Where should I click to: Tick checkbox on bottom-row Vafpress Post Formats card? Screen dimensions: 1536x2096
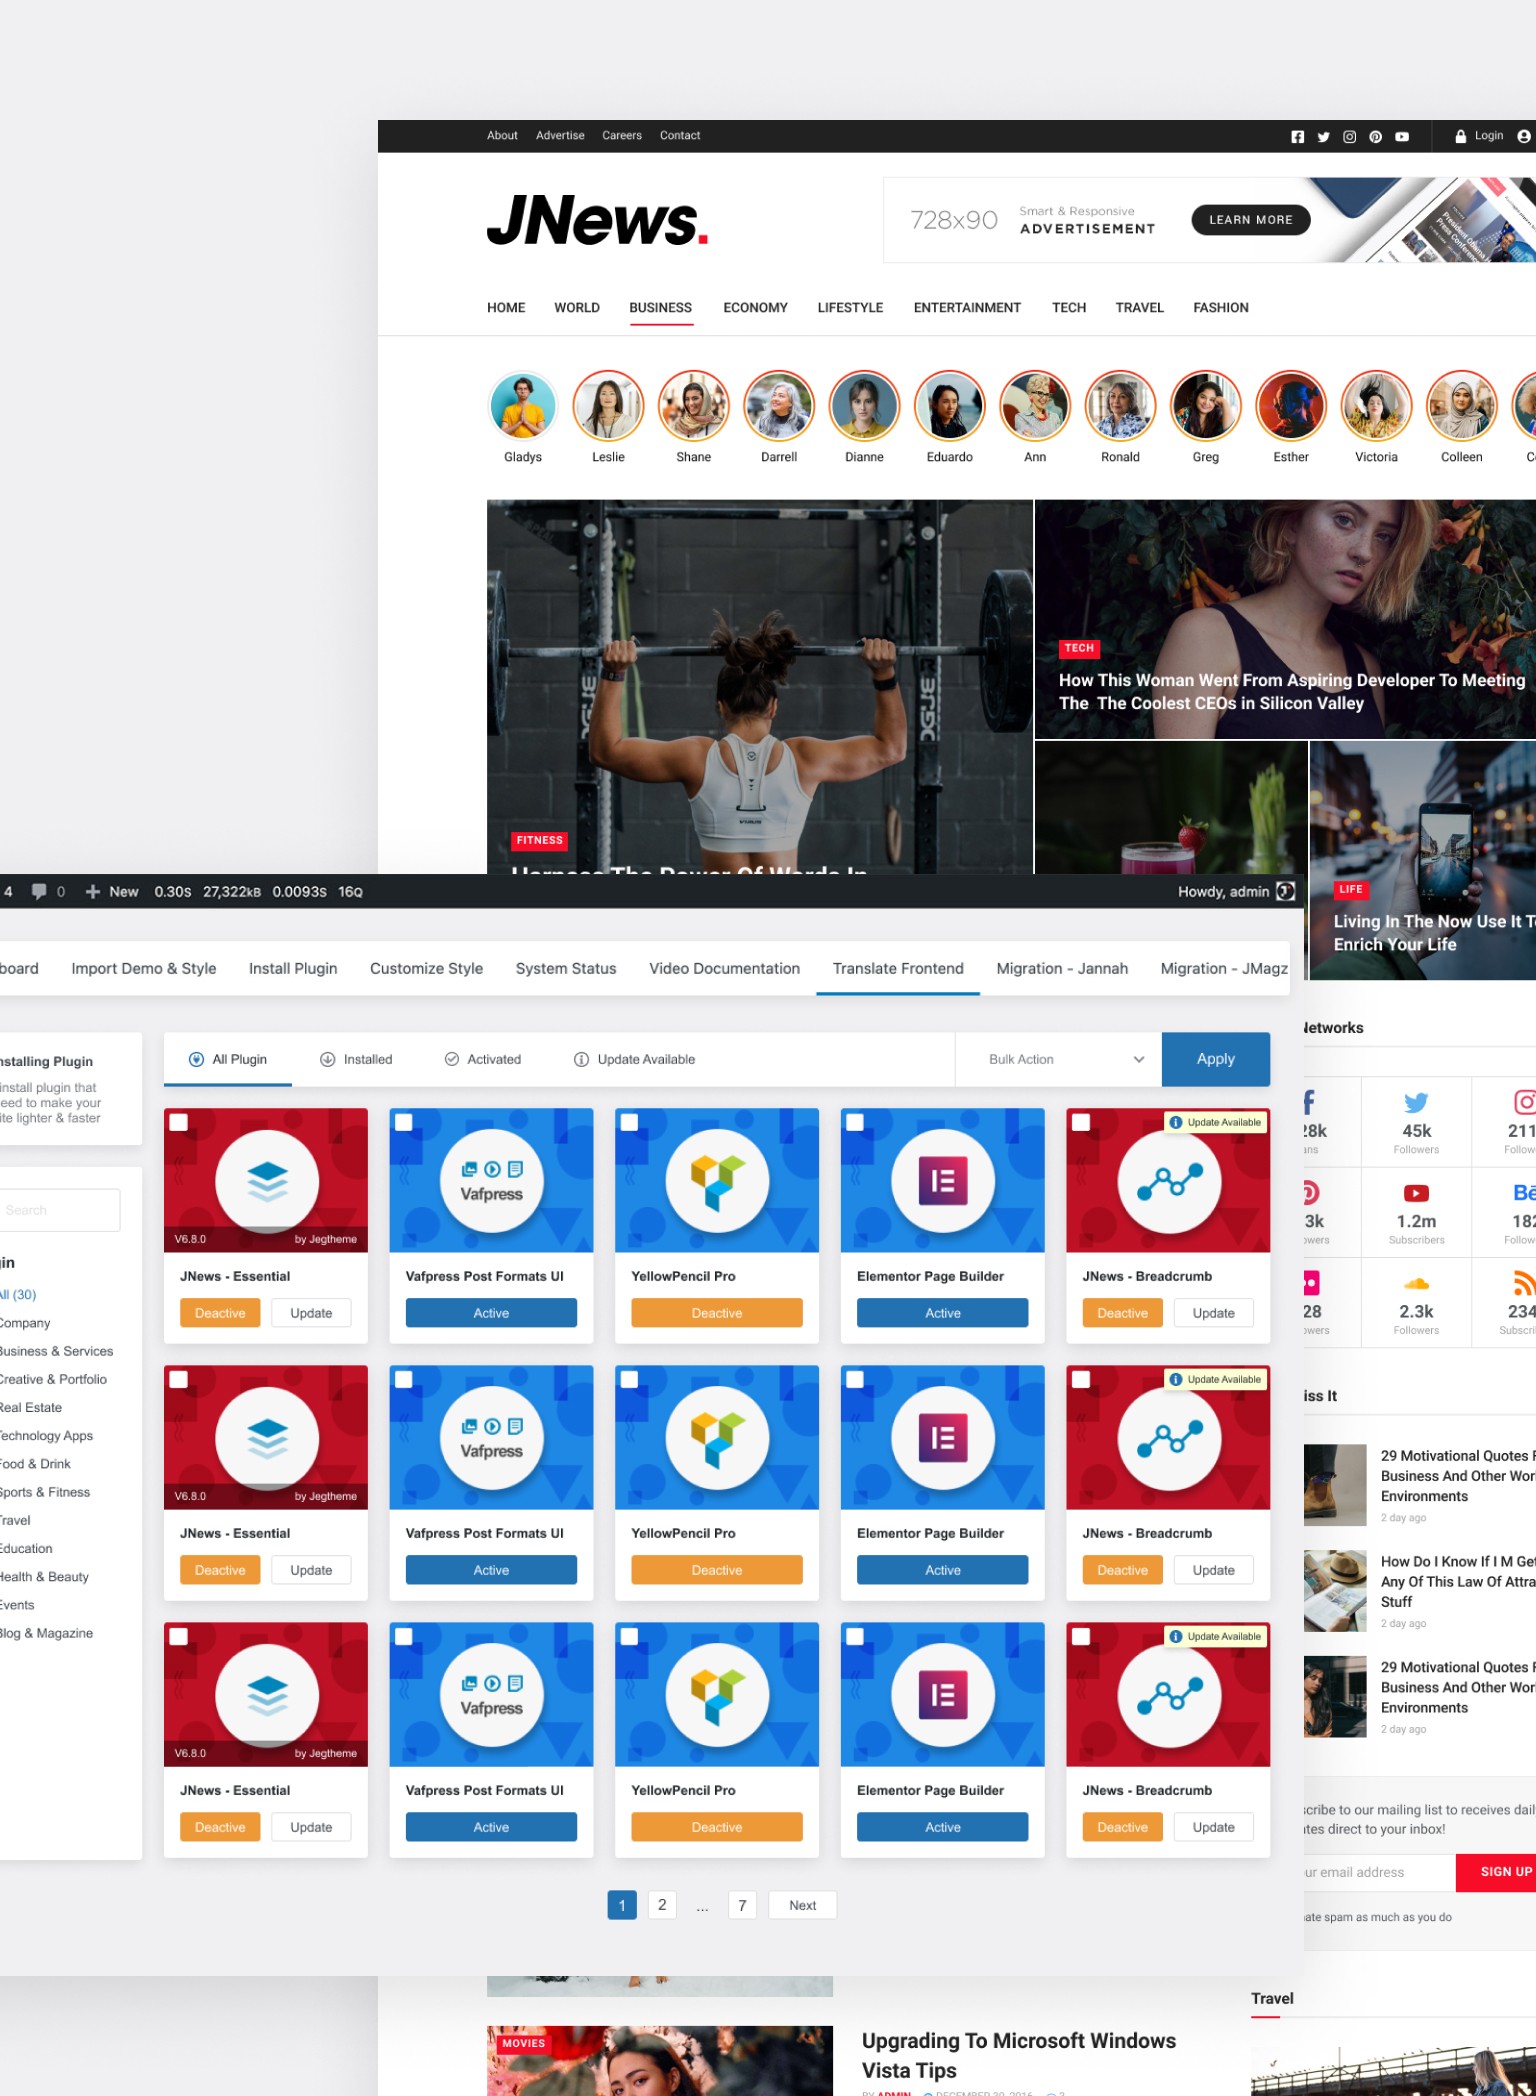pos(404,1636)
